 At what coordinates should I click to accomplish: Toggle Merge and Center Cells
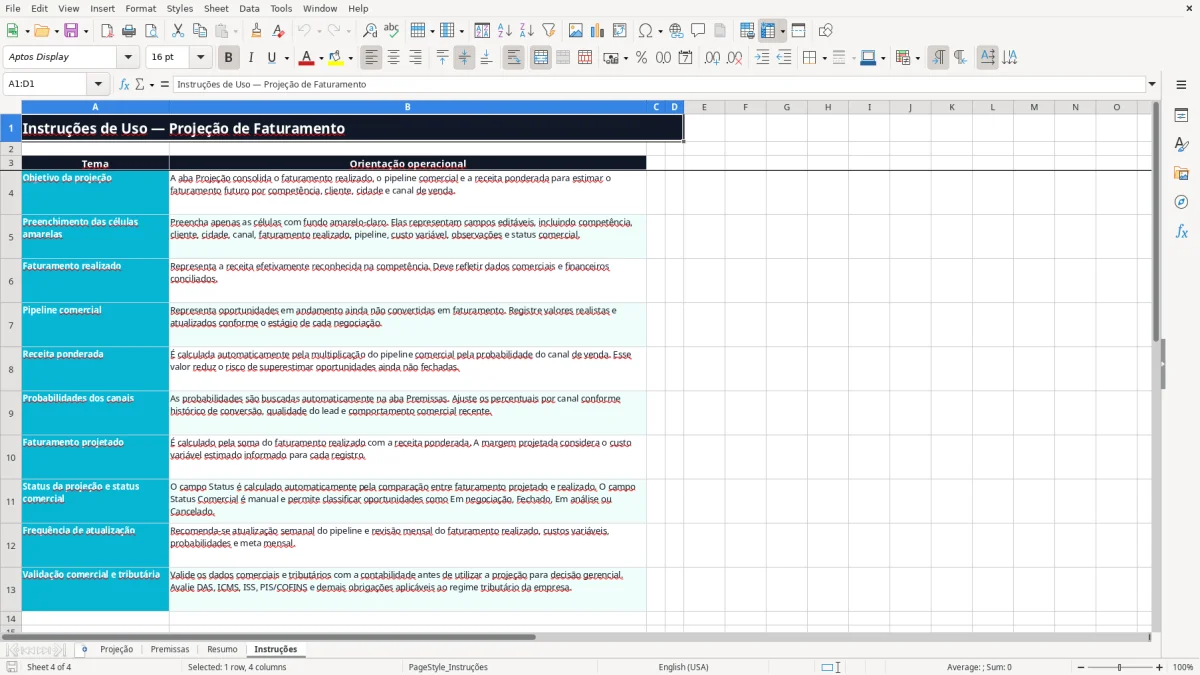[x=541, y=58]
